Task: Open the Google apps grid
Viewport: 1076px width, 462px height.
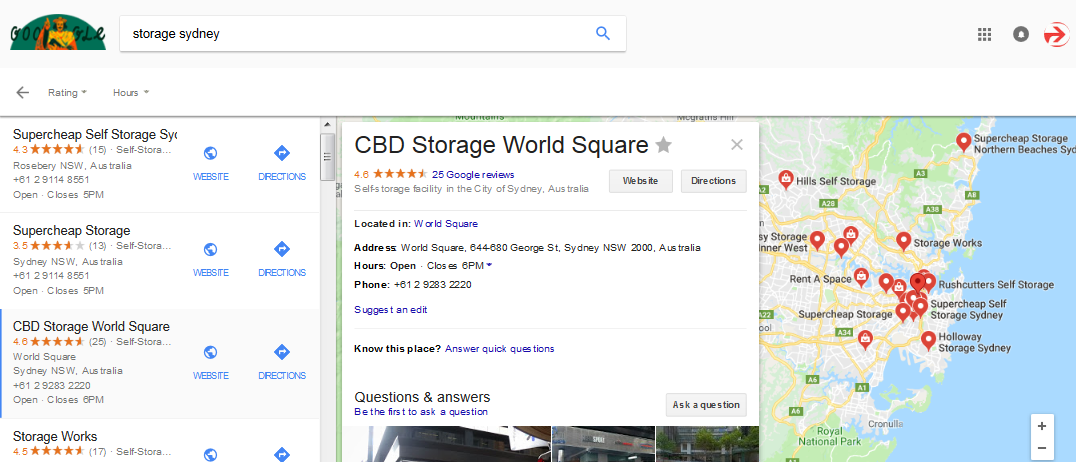Action: (985, 34)
